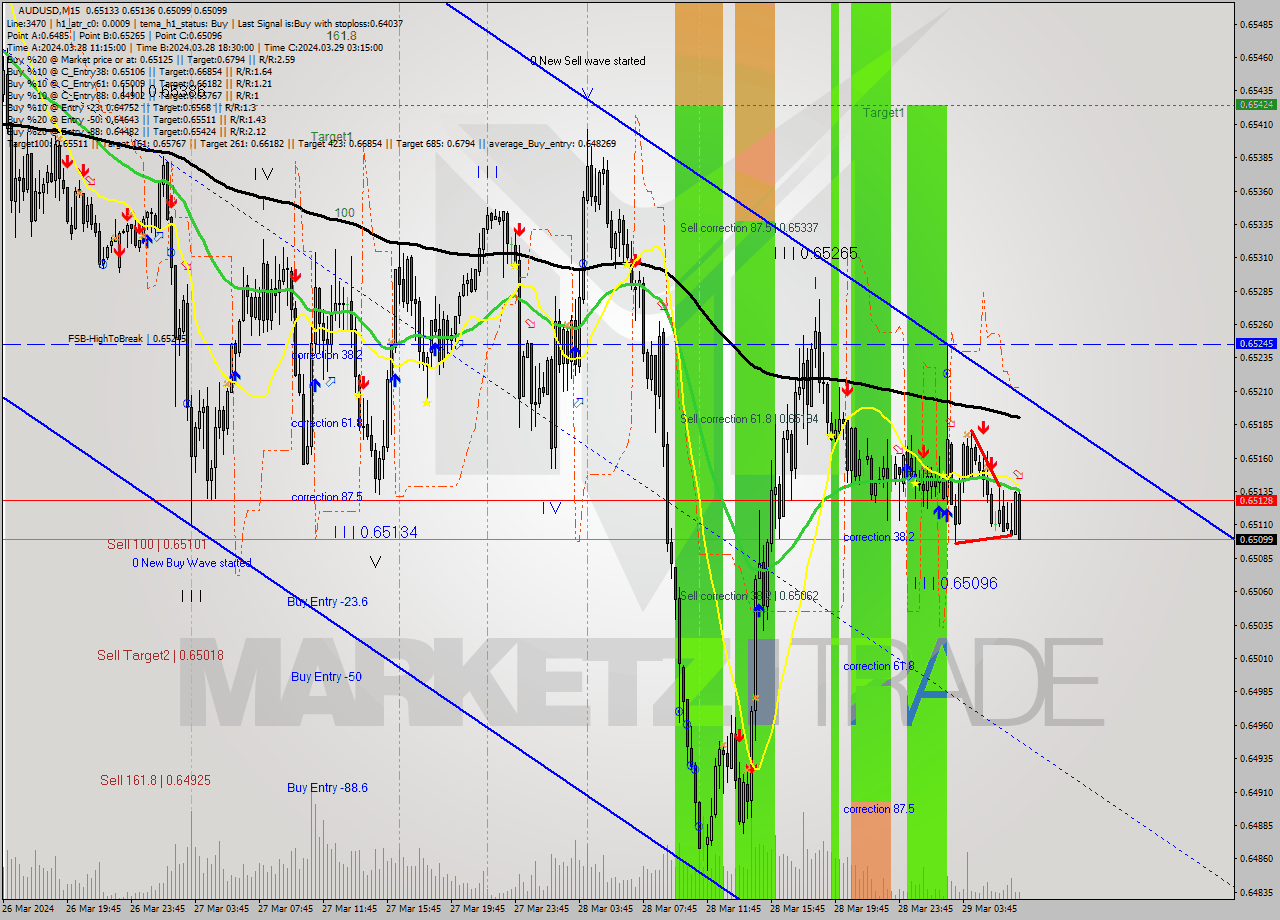
Task: Click the 'Sell 161.8 | 0.64925' label
Action: 155,780
